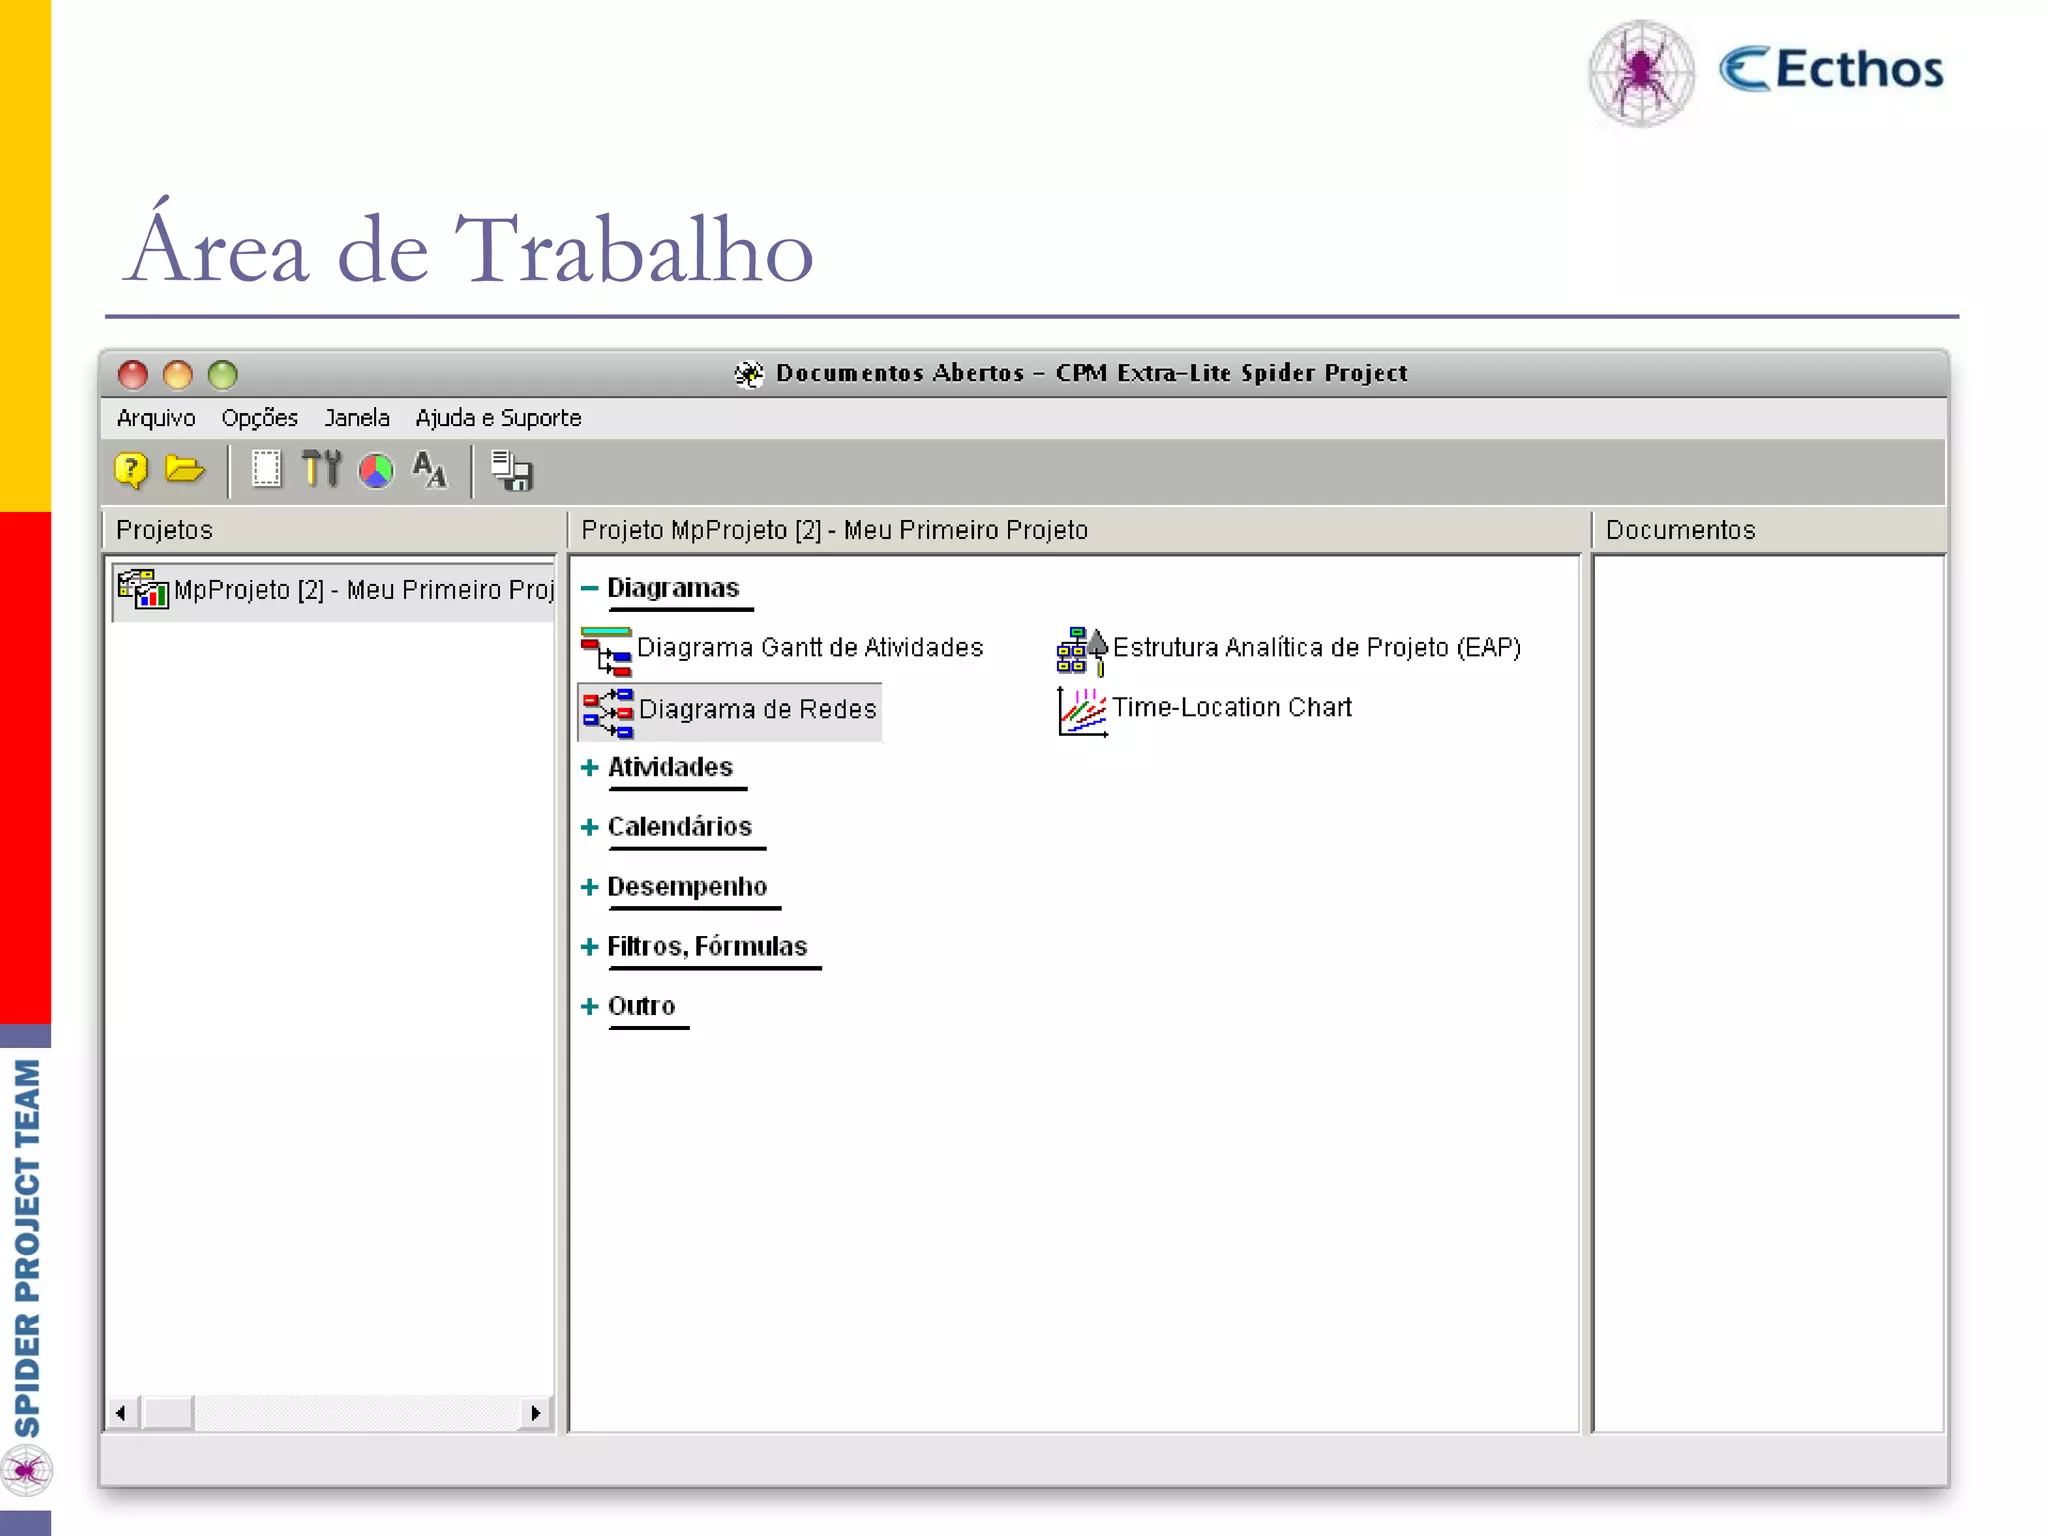Click the Projetos panel header
The height and width of the screenshot is (1536, 2048).
coord(334,530)
